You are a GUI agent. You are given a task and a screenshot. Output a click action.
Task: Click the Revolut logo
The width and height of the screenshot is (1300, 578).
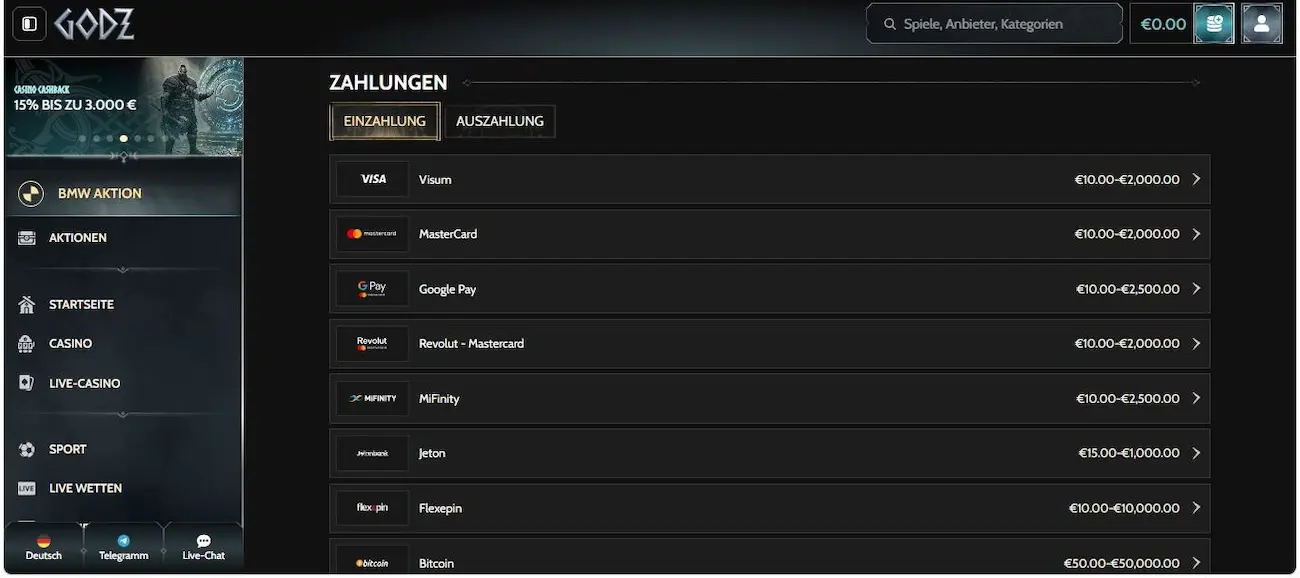click(x=373, y=343)
